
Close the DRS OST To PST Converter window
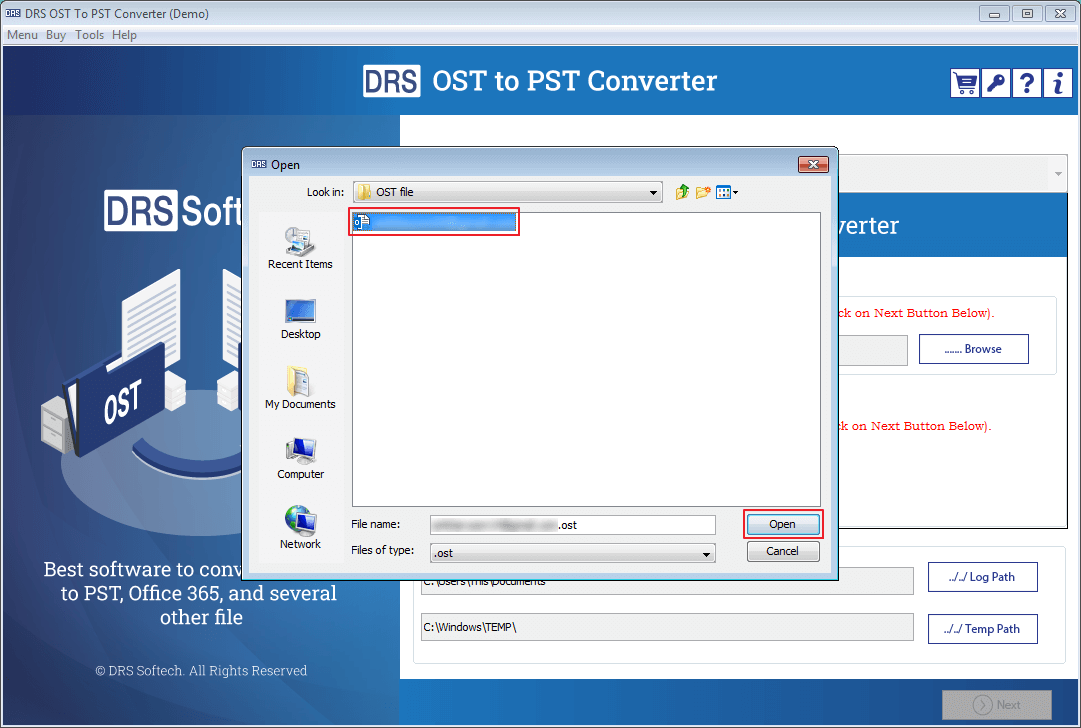pos(1060,13)
